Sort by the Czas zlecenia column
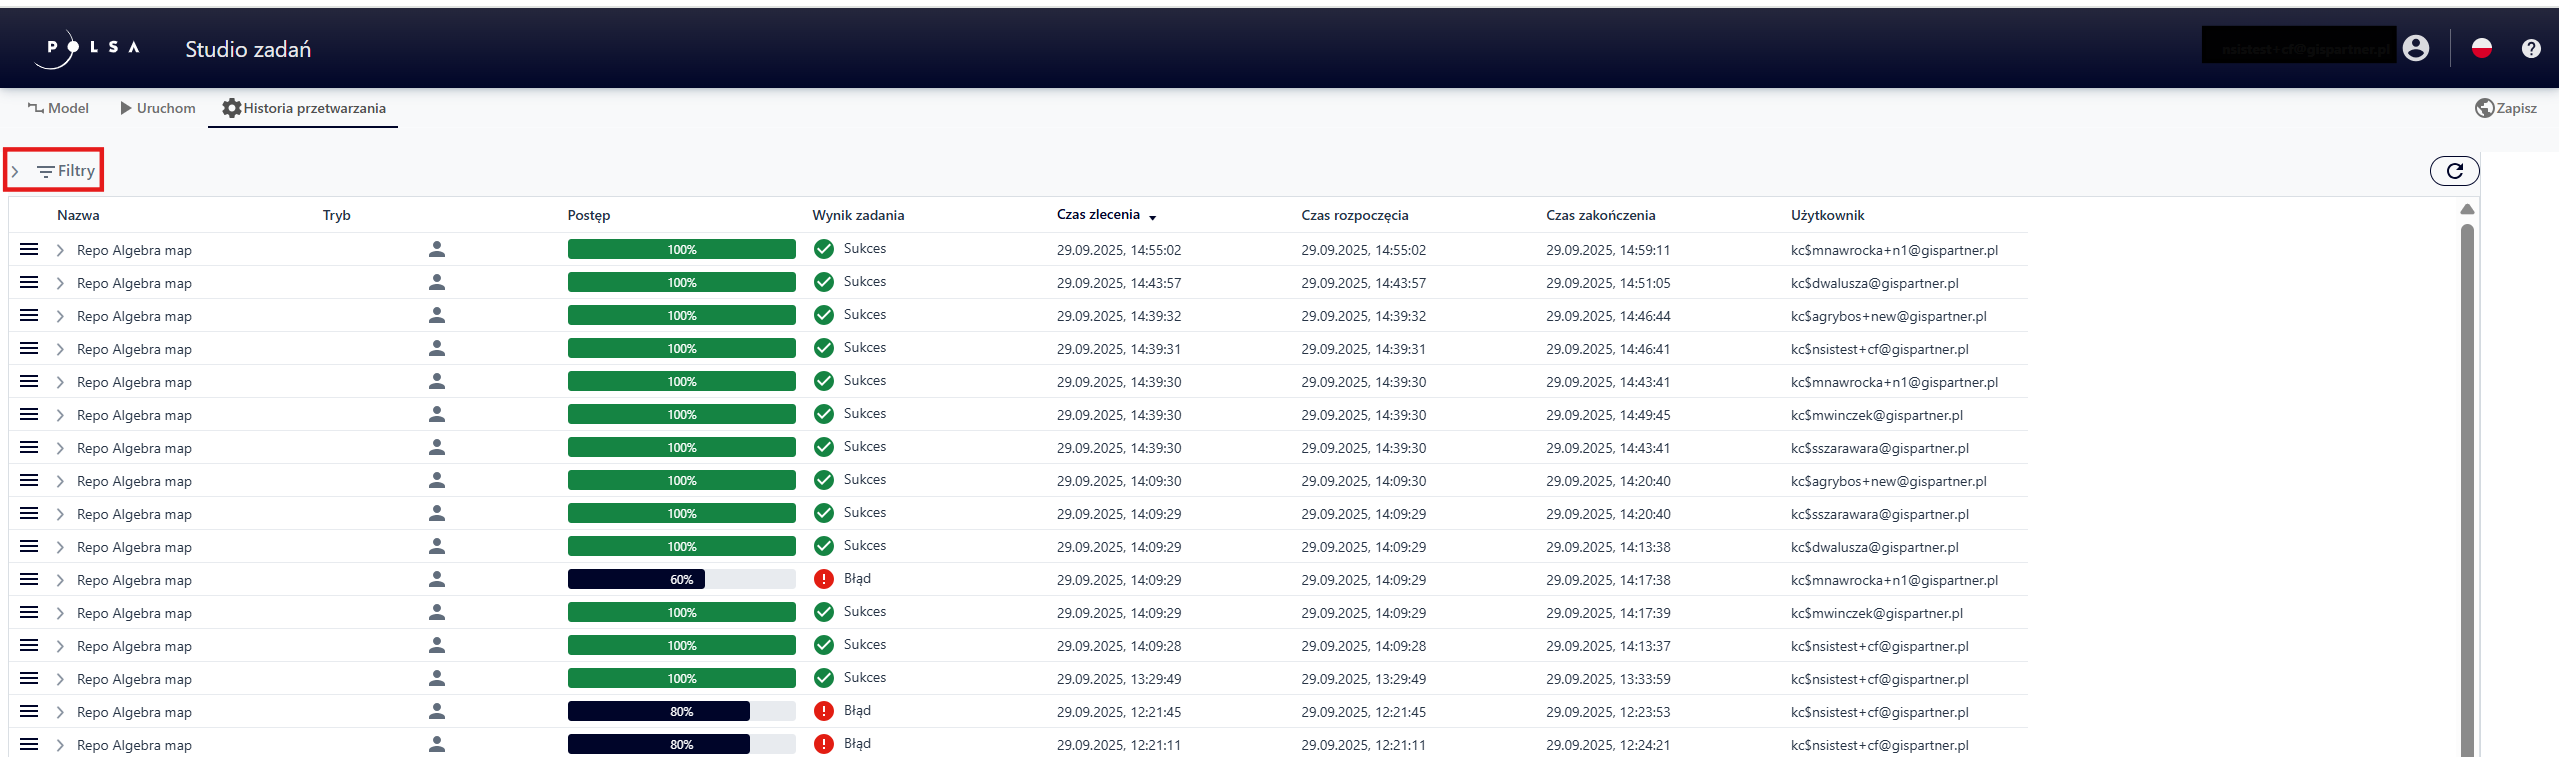Image resolution: width=2559 pixels, height=757 pixels. (1098, 215)
